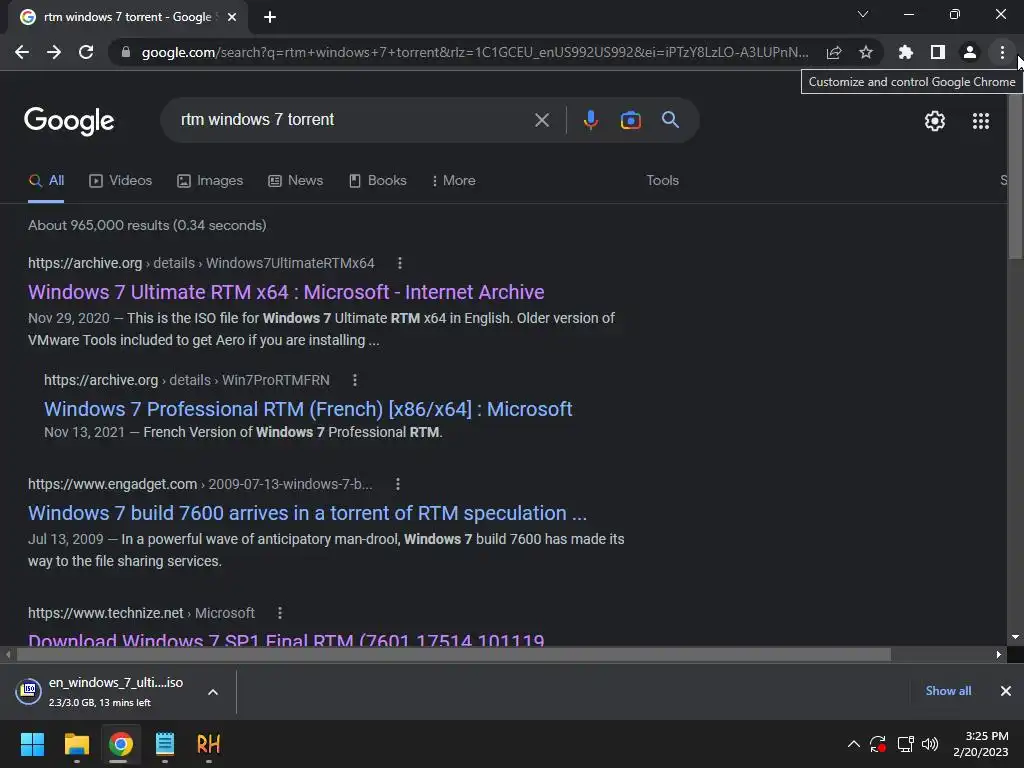This screenshot has height=768, width=1024.
Task: Open more options for the Win7ProRTMFRN result
Action: (355, 380)
